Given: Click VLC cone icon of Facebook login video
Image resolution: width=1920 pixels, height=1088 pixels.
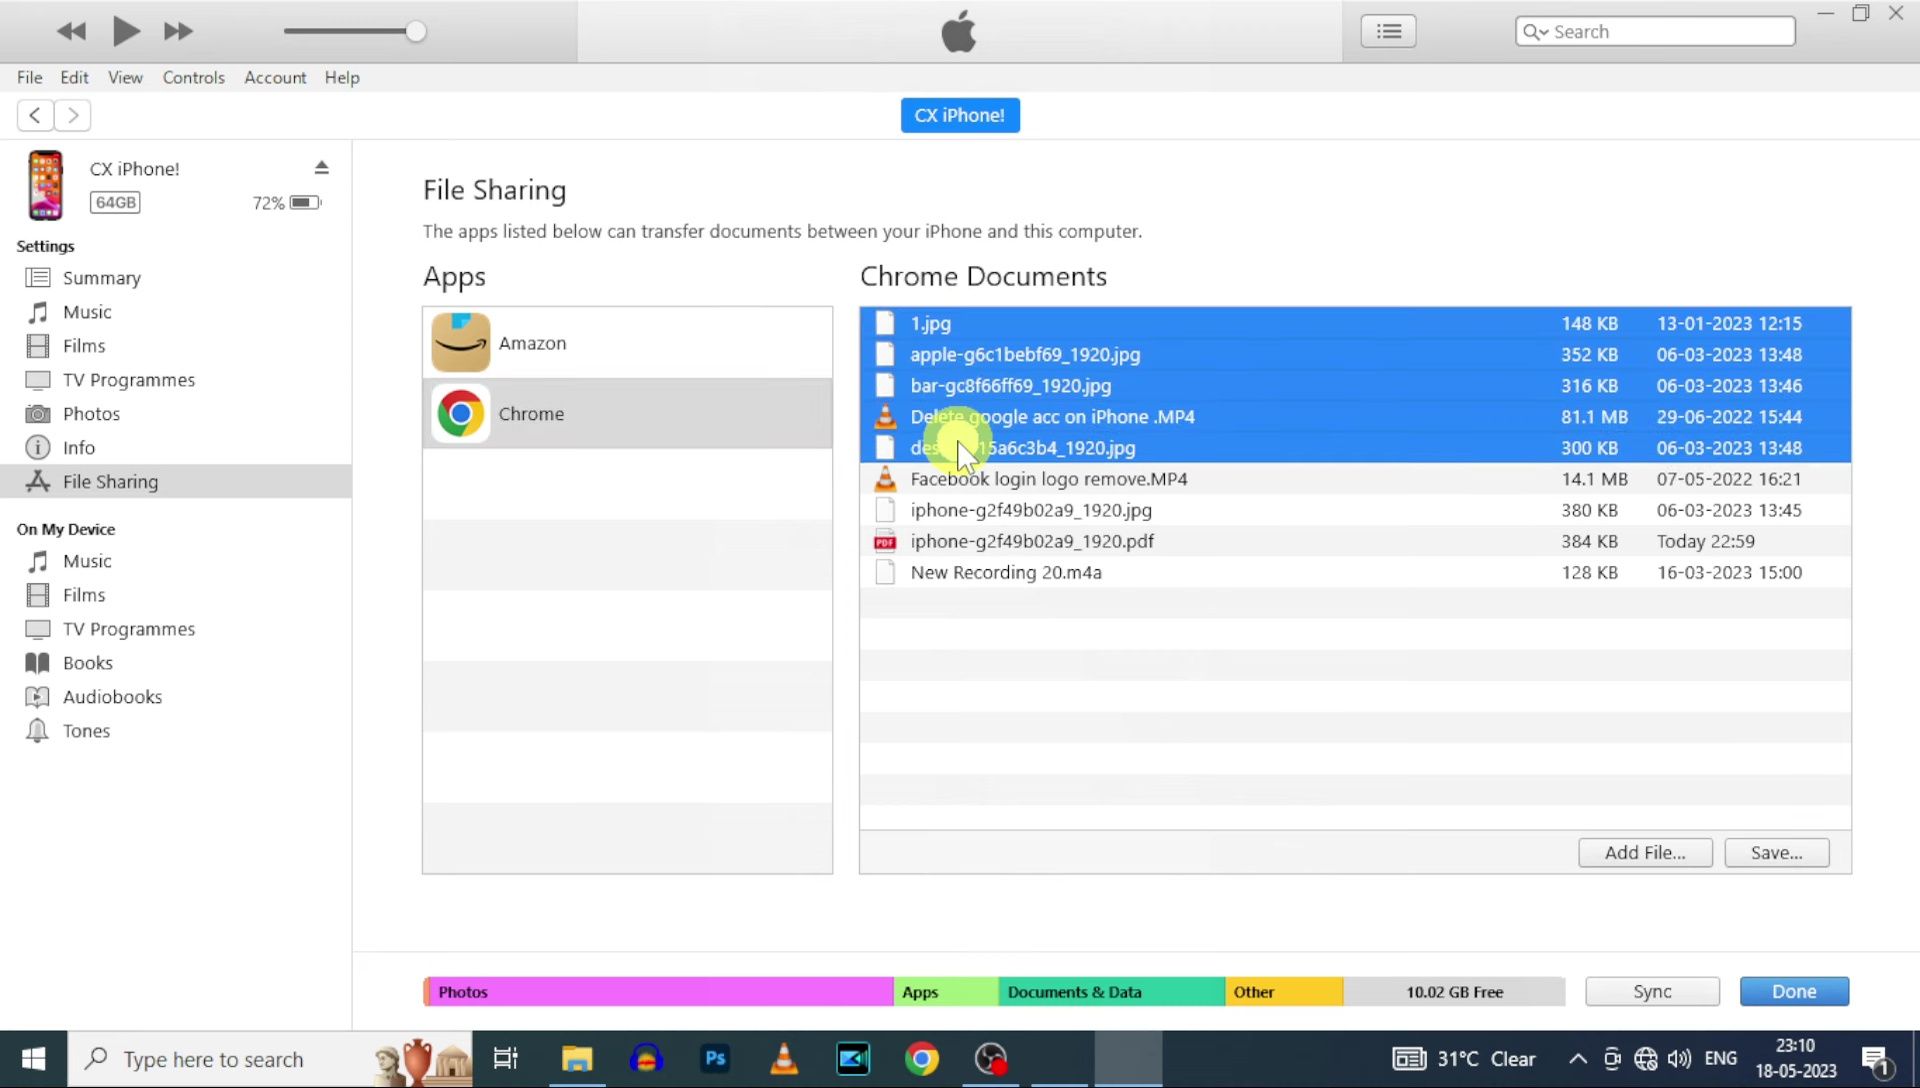Looking at the screenshot, I should click(885, 479).
